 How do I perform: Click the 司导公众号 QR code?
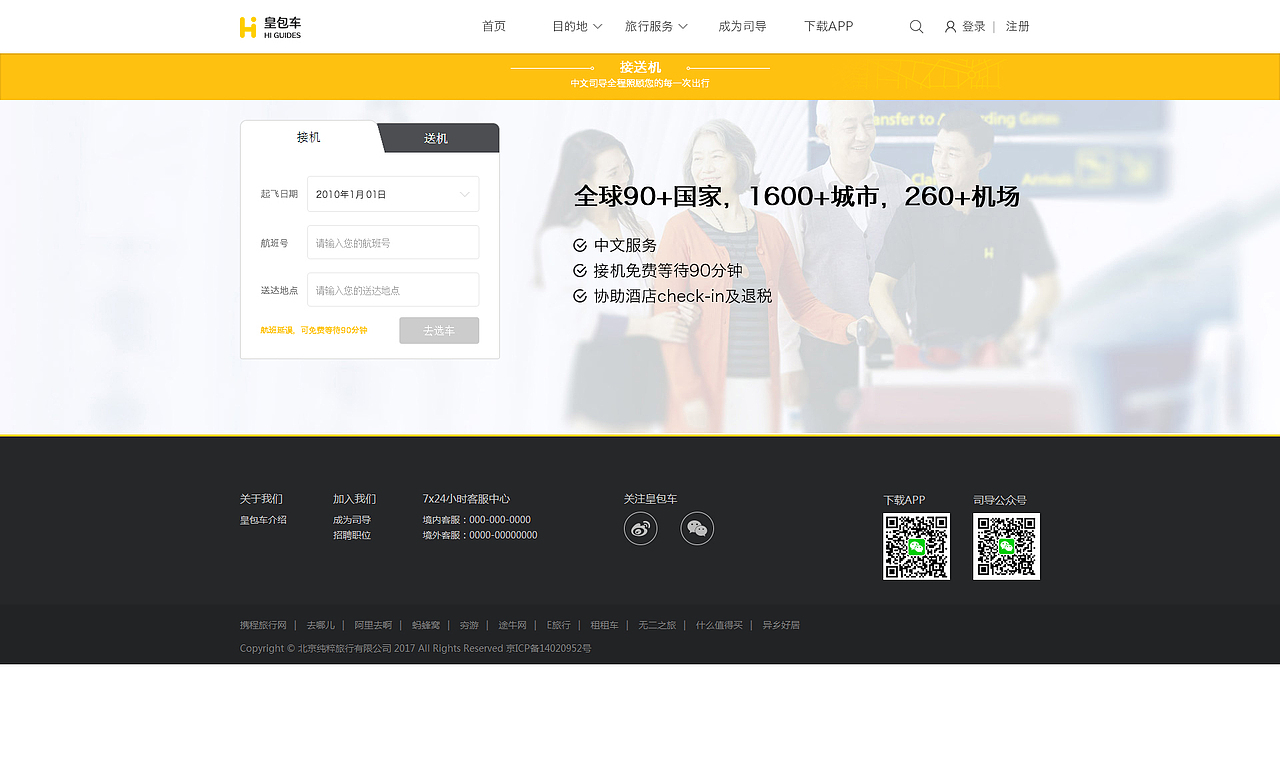pyautogui.click(x=1006, y=546)
